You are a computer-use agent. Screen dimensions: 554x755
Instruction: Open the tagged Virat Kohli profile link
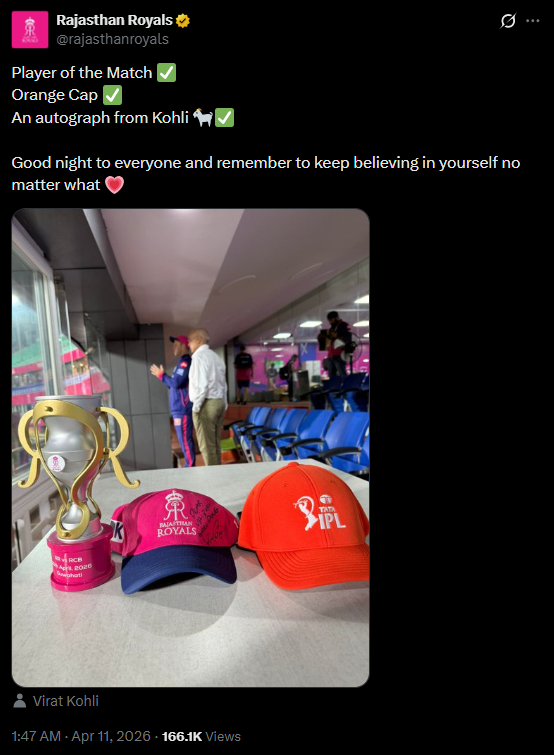(65, 701)
